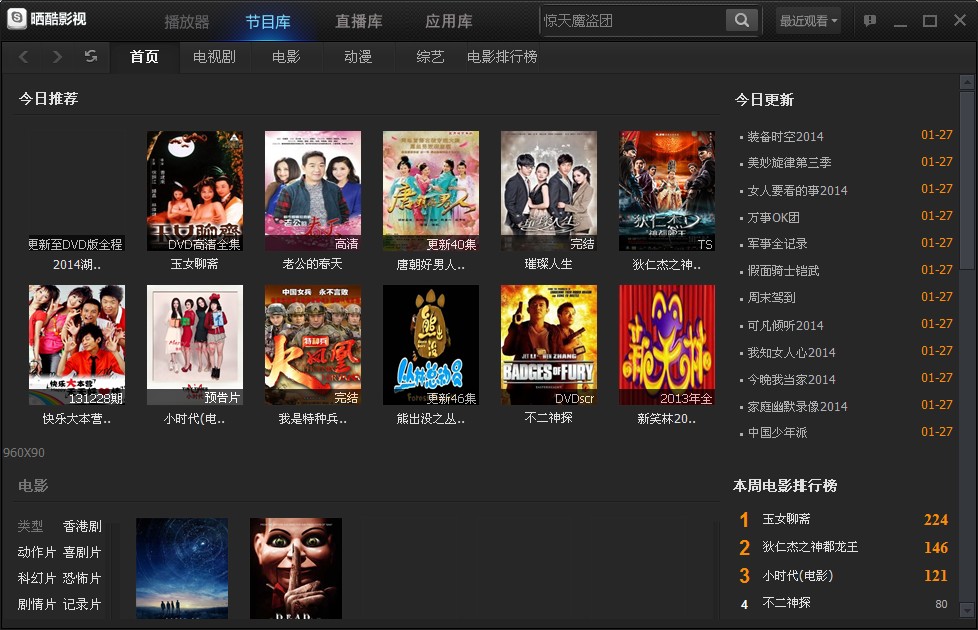This screenshot has width=978, height=630.
Task: Open 女人要看的事2014 update
Action: click(x=797, y=190)
